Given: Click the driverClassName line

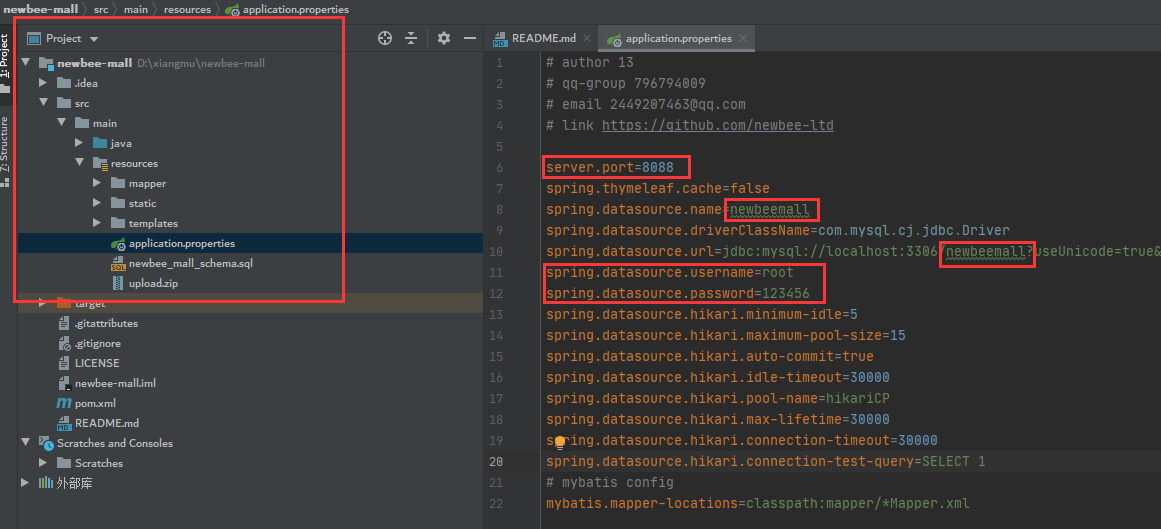Looking at the screenshot, I should click(x=777, y=230).
